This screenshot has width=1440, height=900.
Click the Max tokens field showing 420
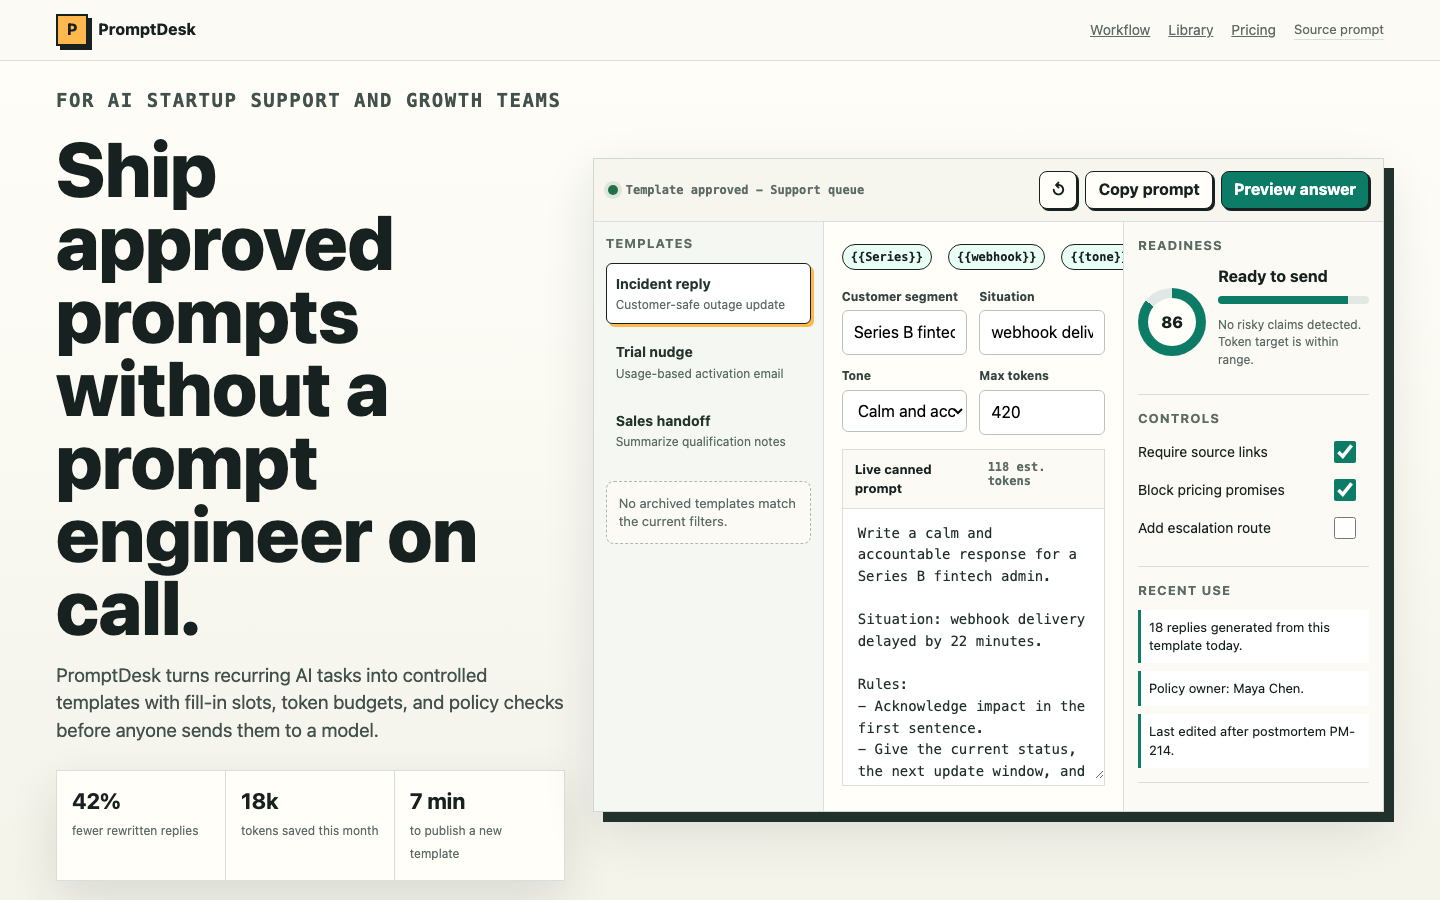coord(1042,412)
